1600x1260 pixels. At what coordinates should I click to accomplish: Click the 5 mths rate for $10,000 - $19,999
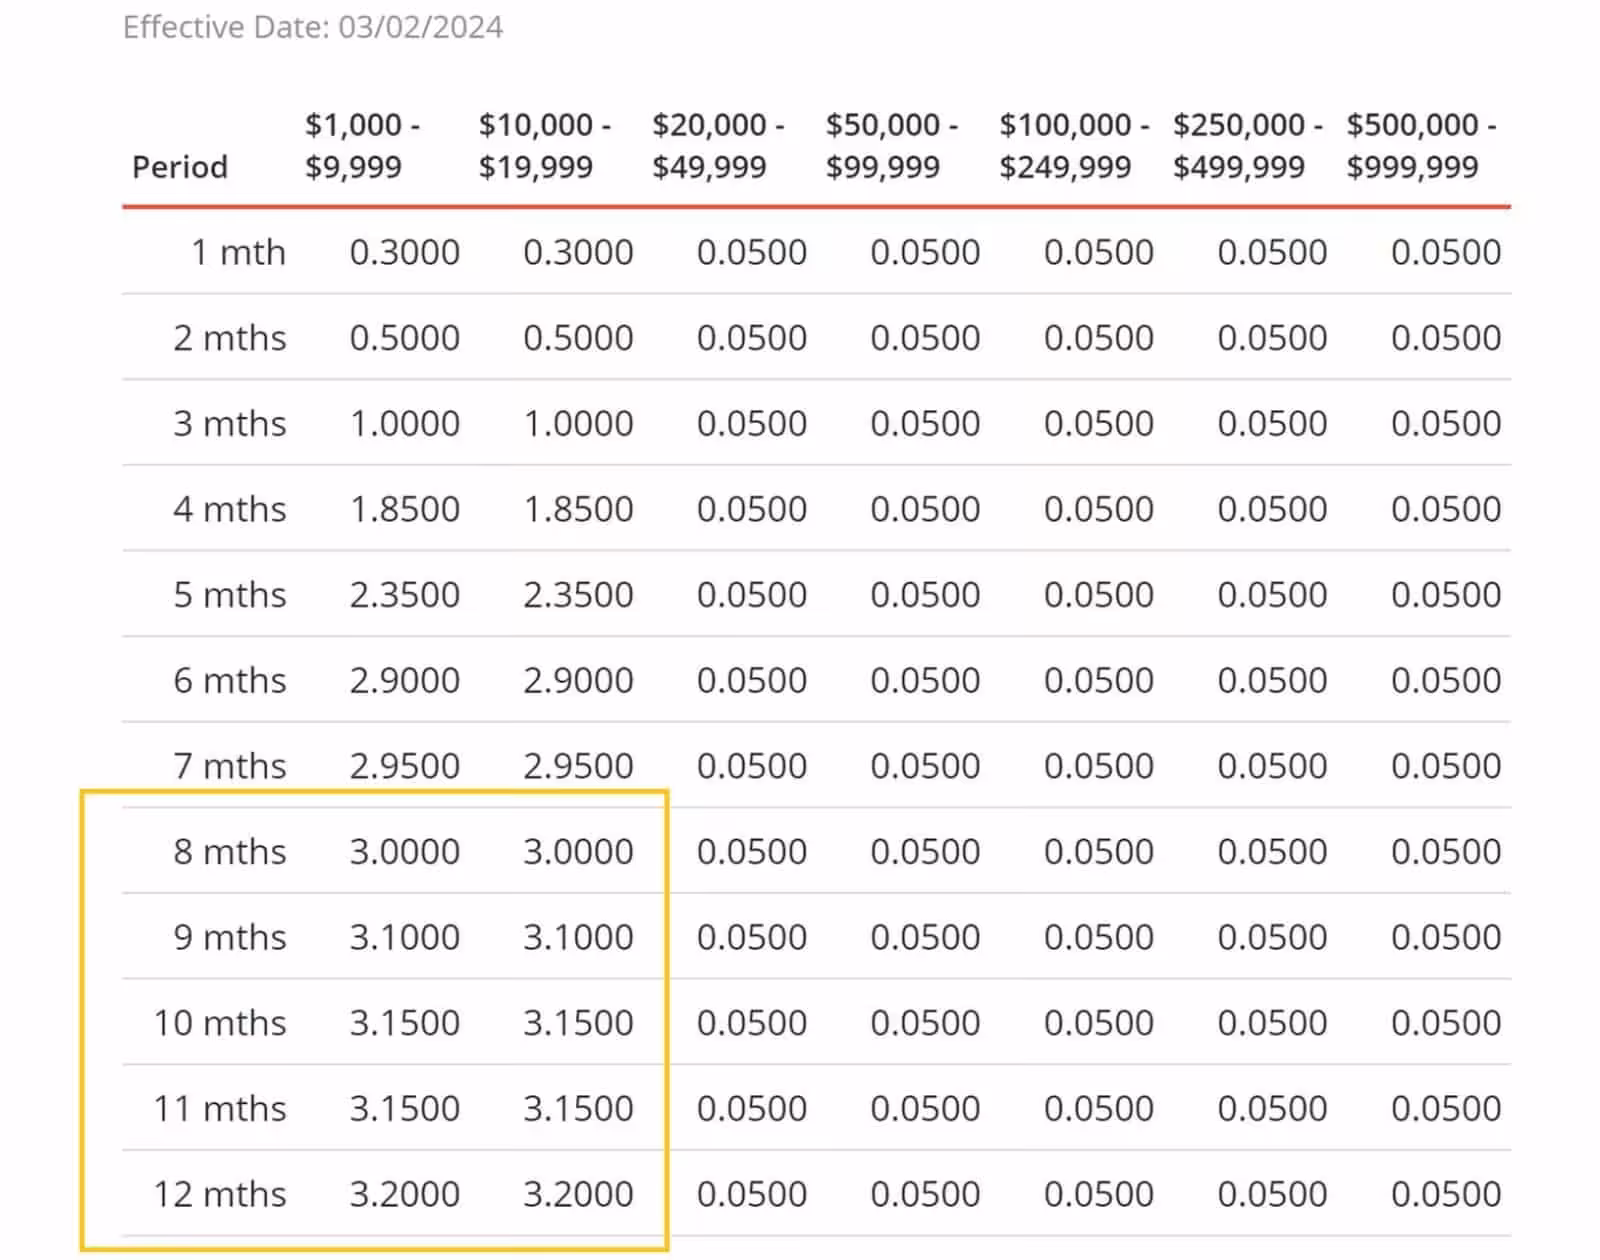(x=578, y=595)
